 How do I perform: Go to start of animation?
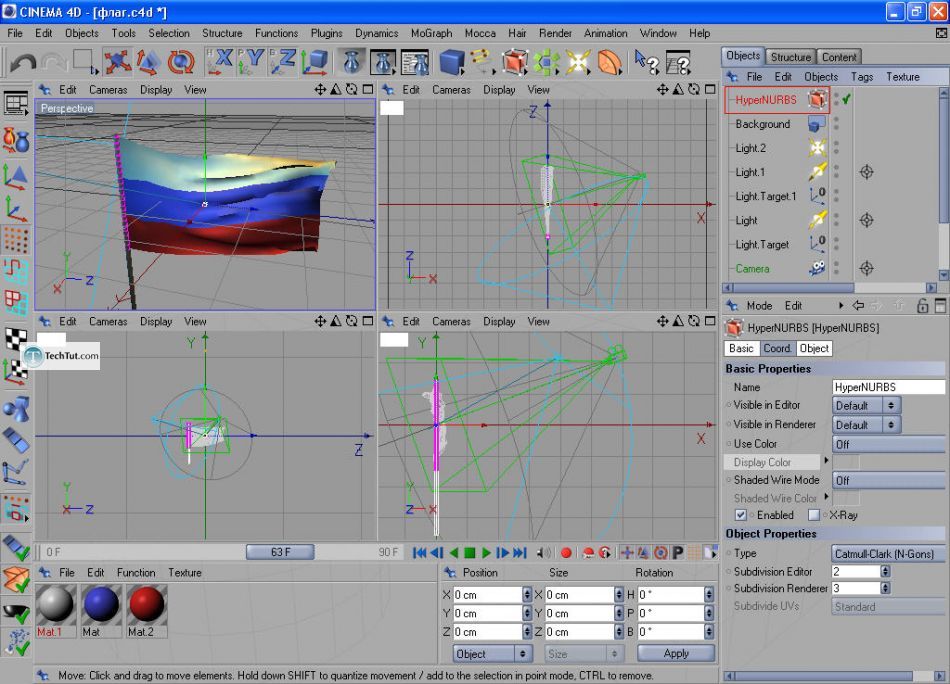tap(419, 553)
